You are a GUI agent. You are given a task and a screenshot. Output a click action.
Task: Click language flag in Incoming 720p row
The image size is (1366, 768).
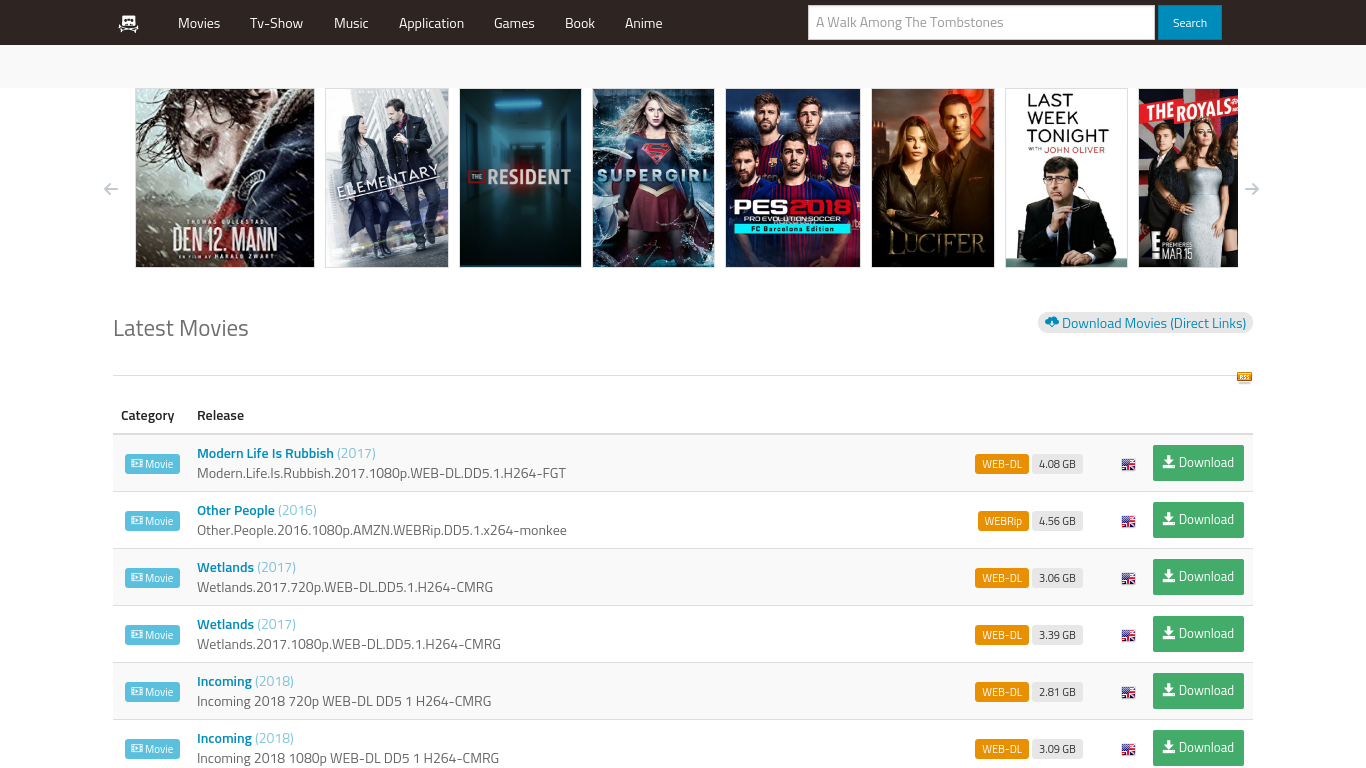click(1128, 692)
